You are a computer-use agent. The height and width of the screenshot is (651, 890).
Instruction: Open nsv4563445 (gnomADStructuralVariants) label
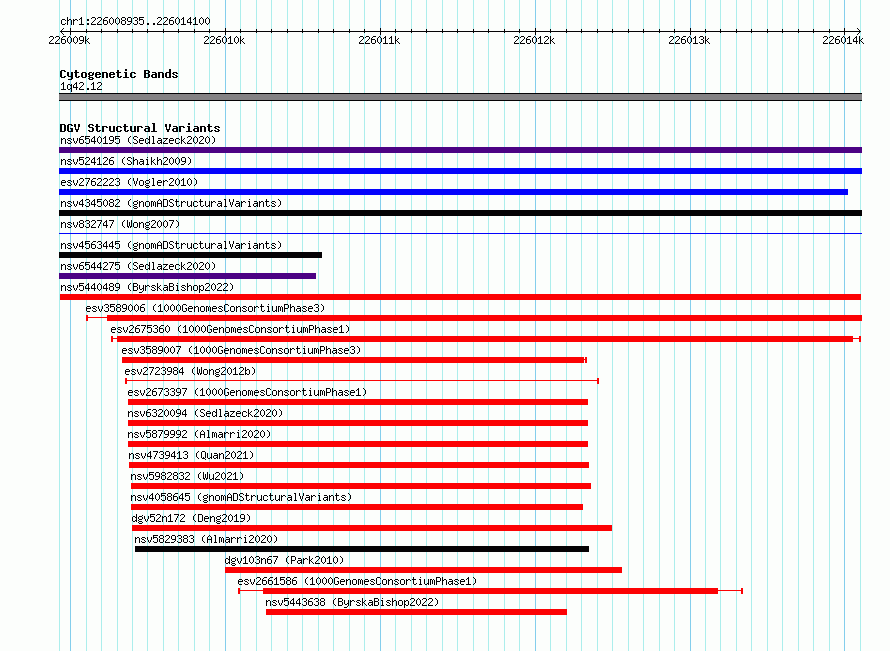pyautogui.click(x=171, y=245)
